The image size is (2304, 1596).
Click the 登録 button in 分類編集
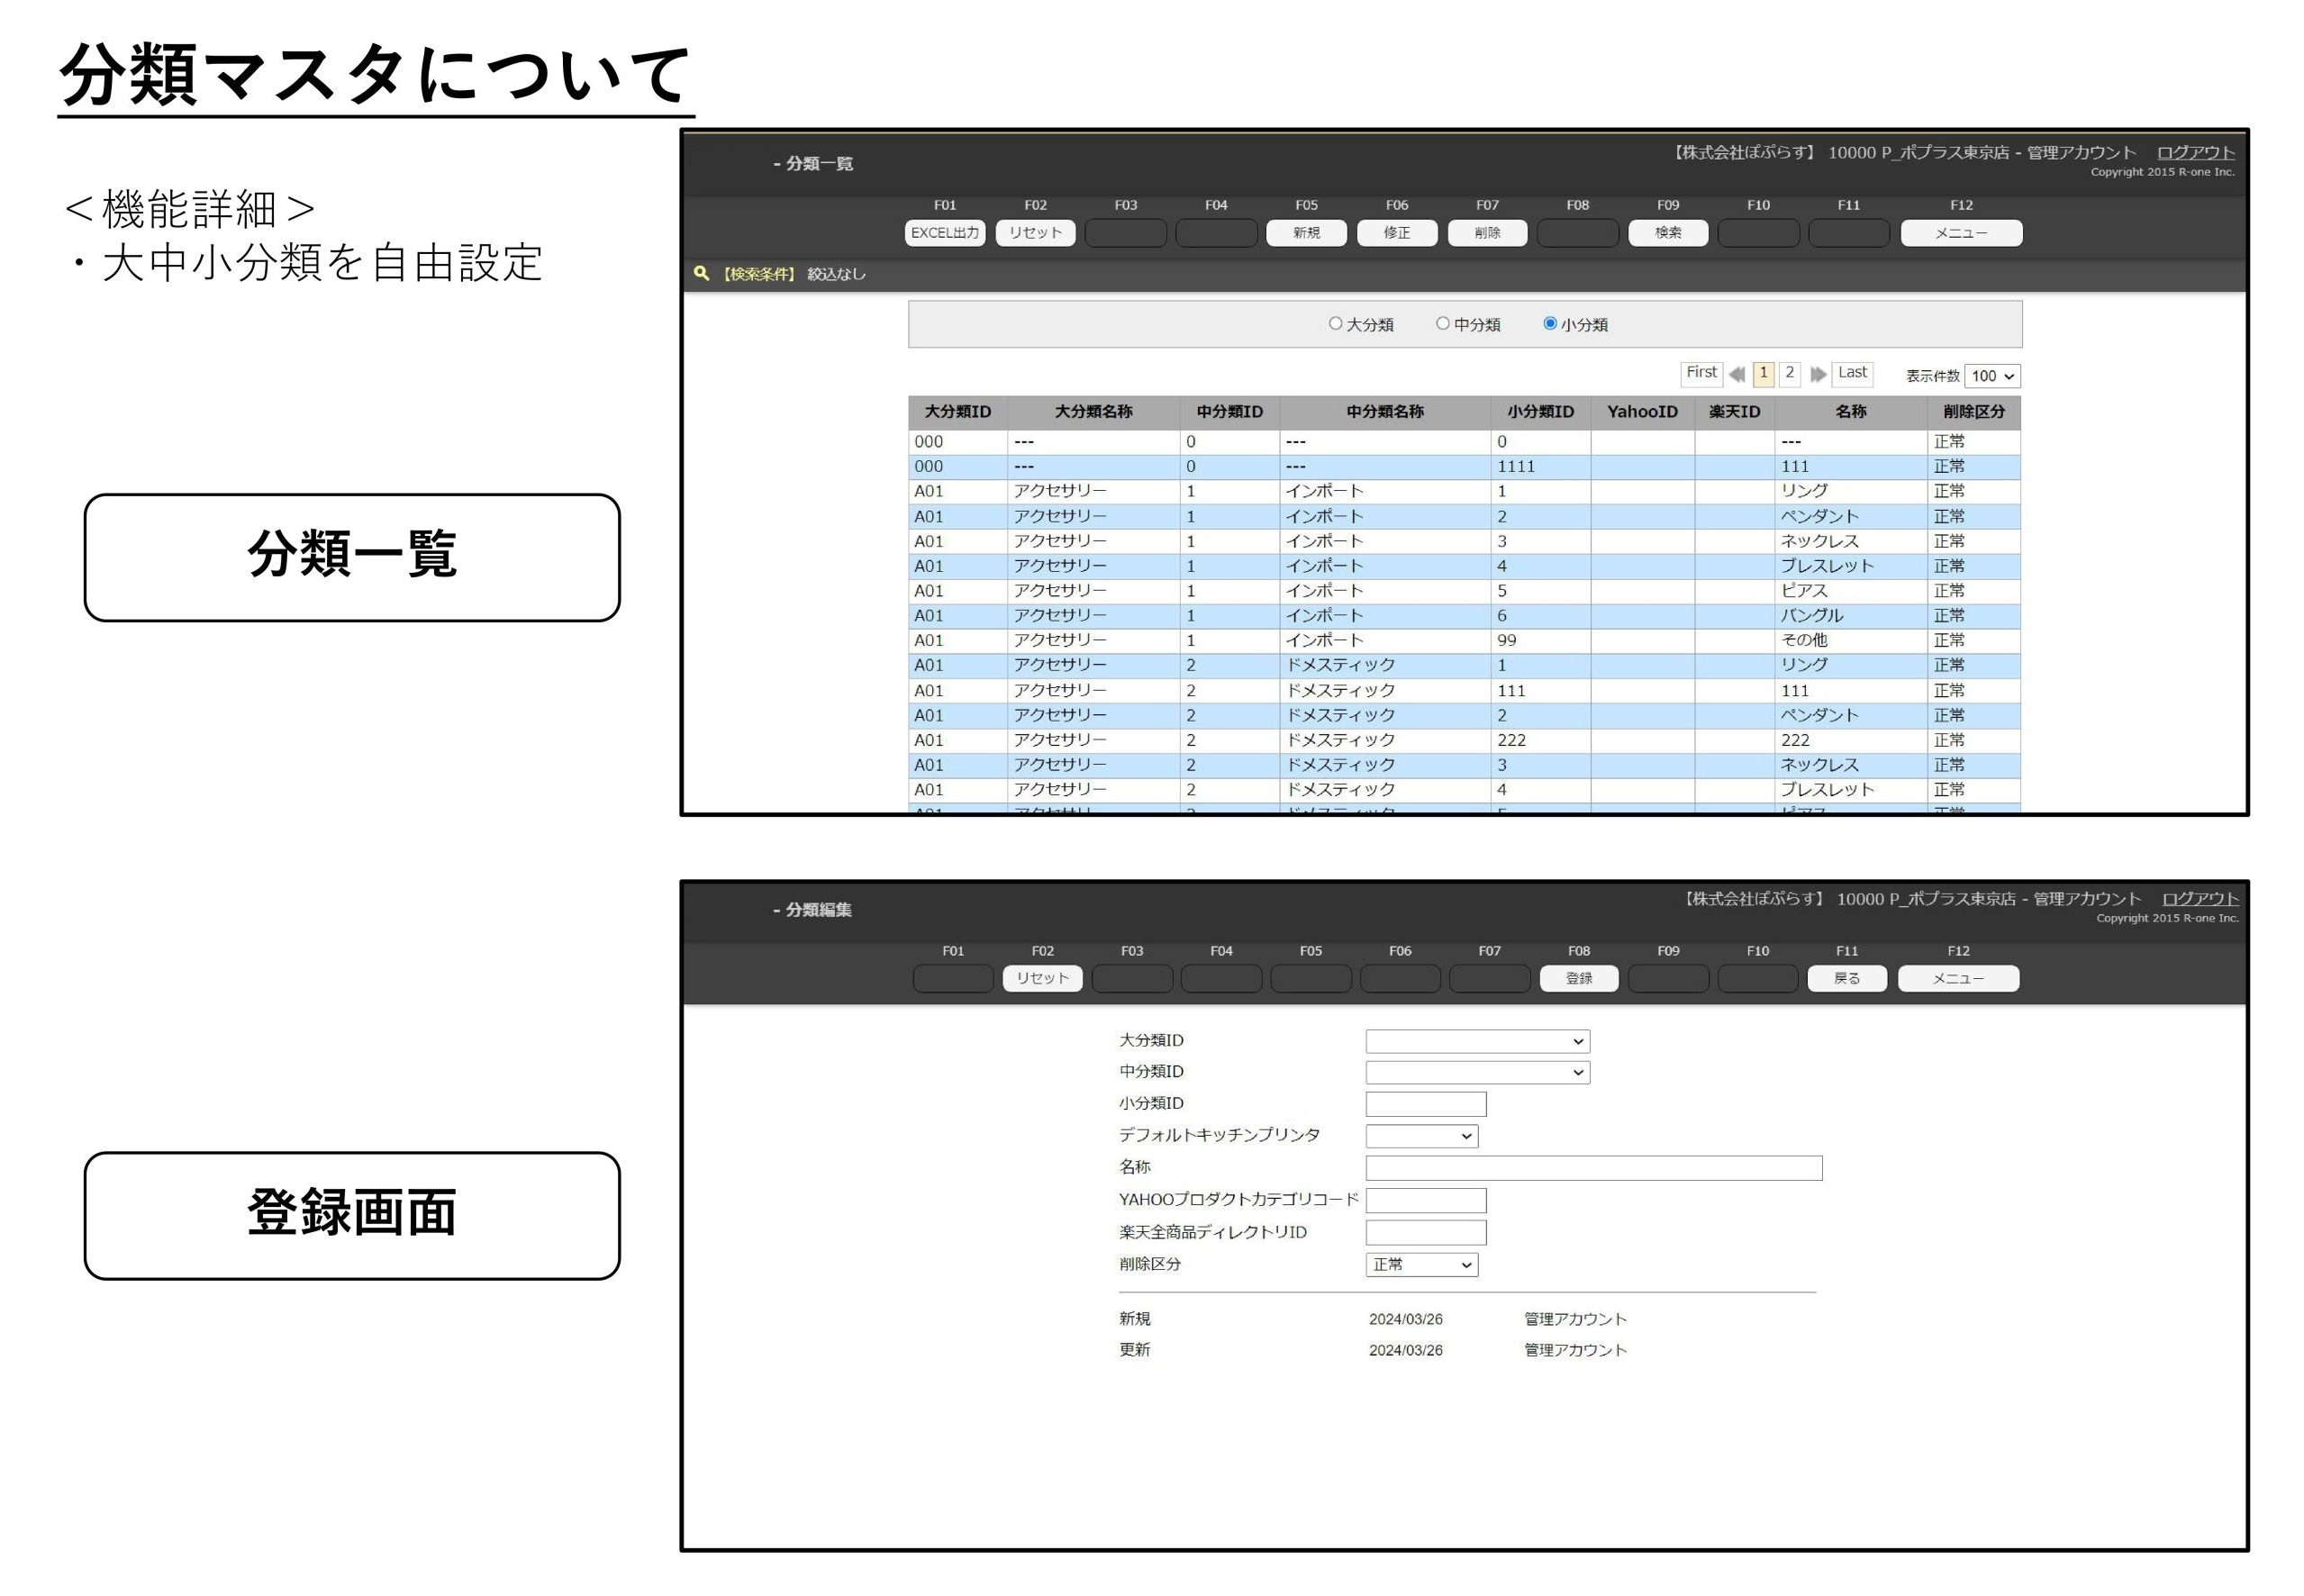pos(1578,978)
